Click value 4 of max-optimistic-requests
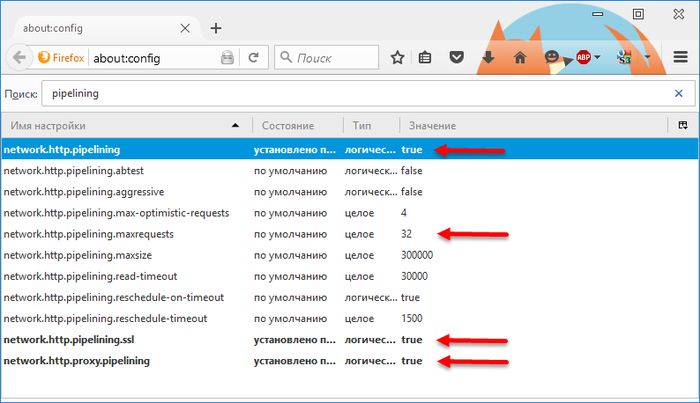Screen dimensions: 700x403 tap(404, 213)
